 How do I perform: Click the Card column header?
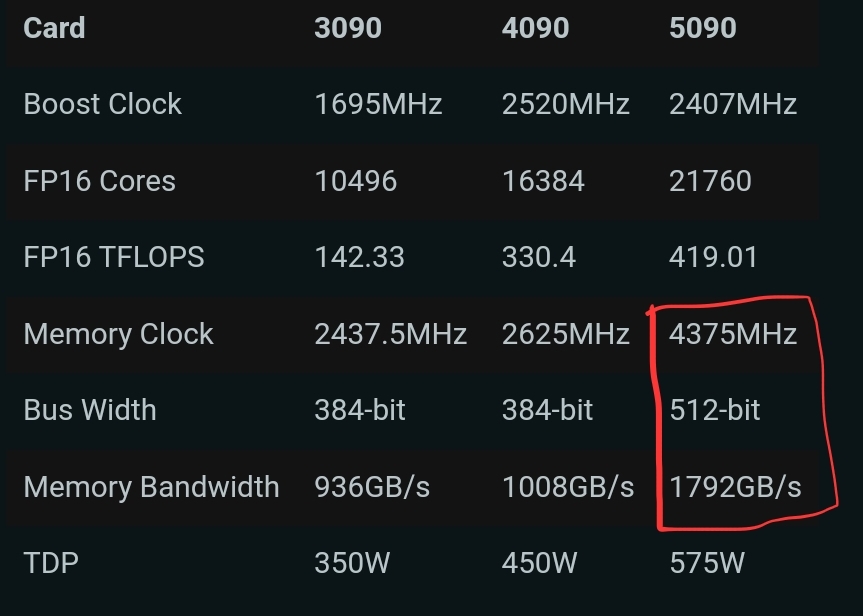54,28
